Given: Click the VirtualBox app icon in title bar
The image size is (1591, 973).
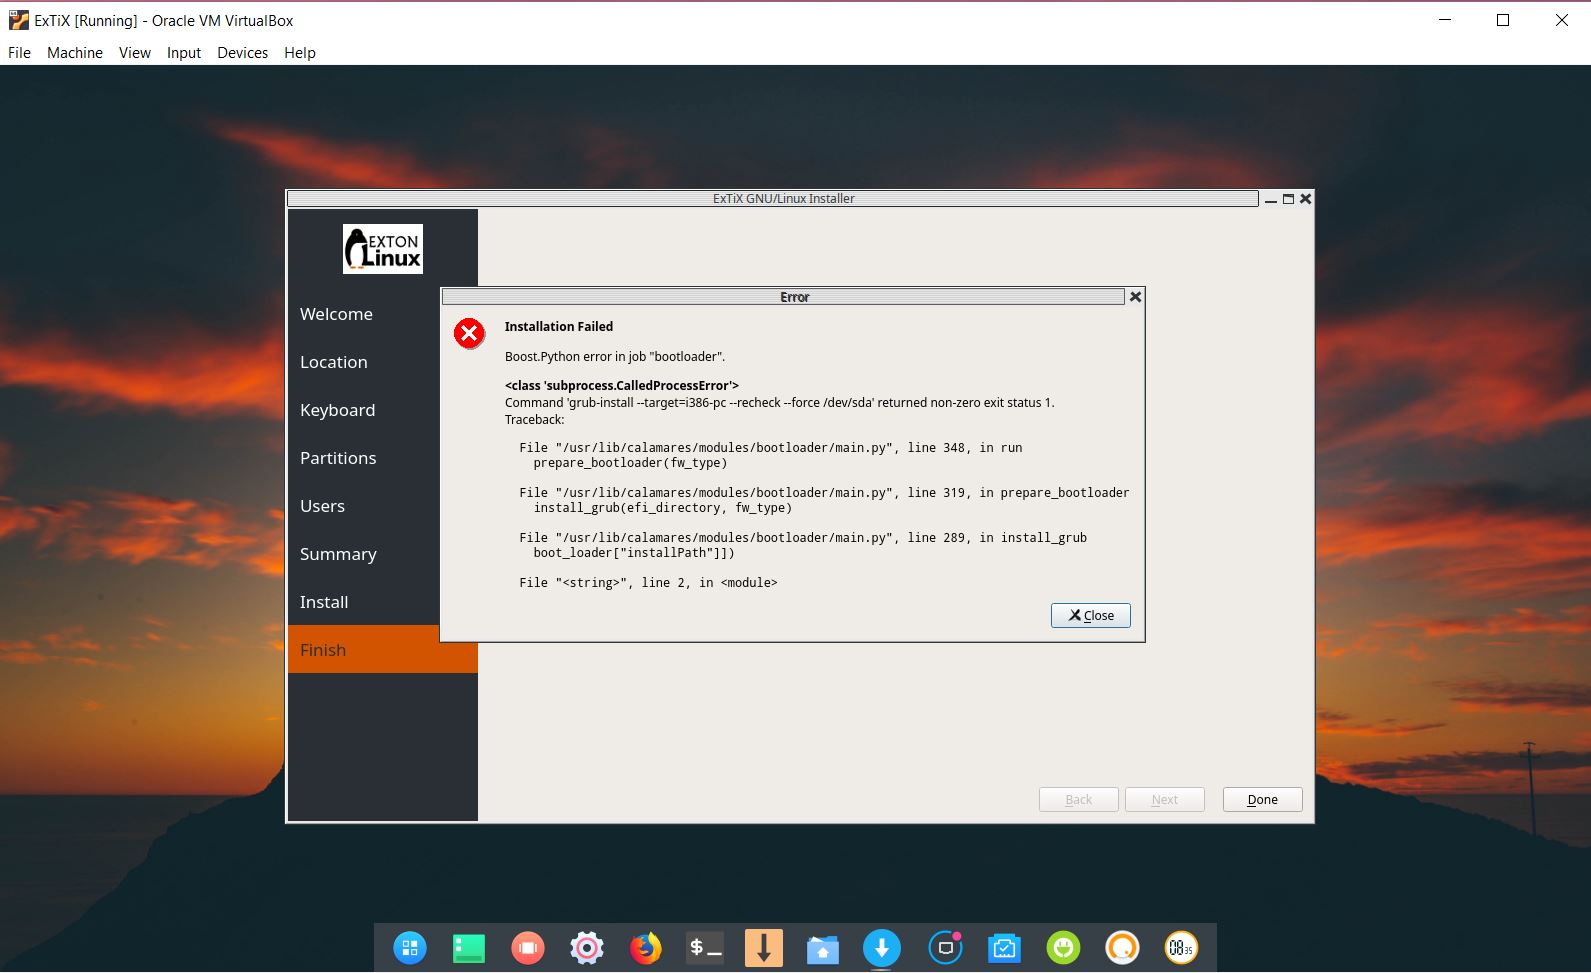Looking at the screenshot, I should click(18, 20).
